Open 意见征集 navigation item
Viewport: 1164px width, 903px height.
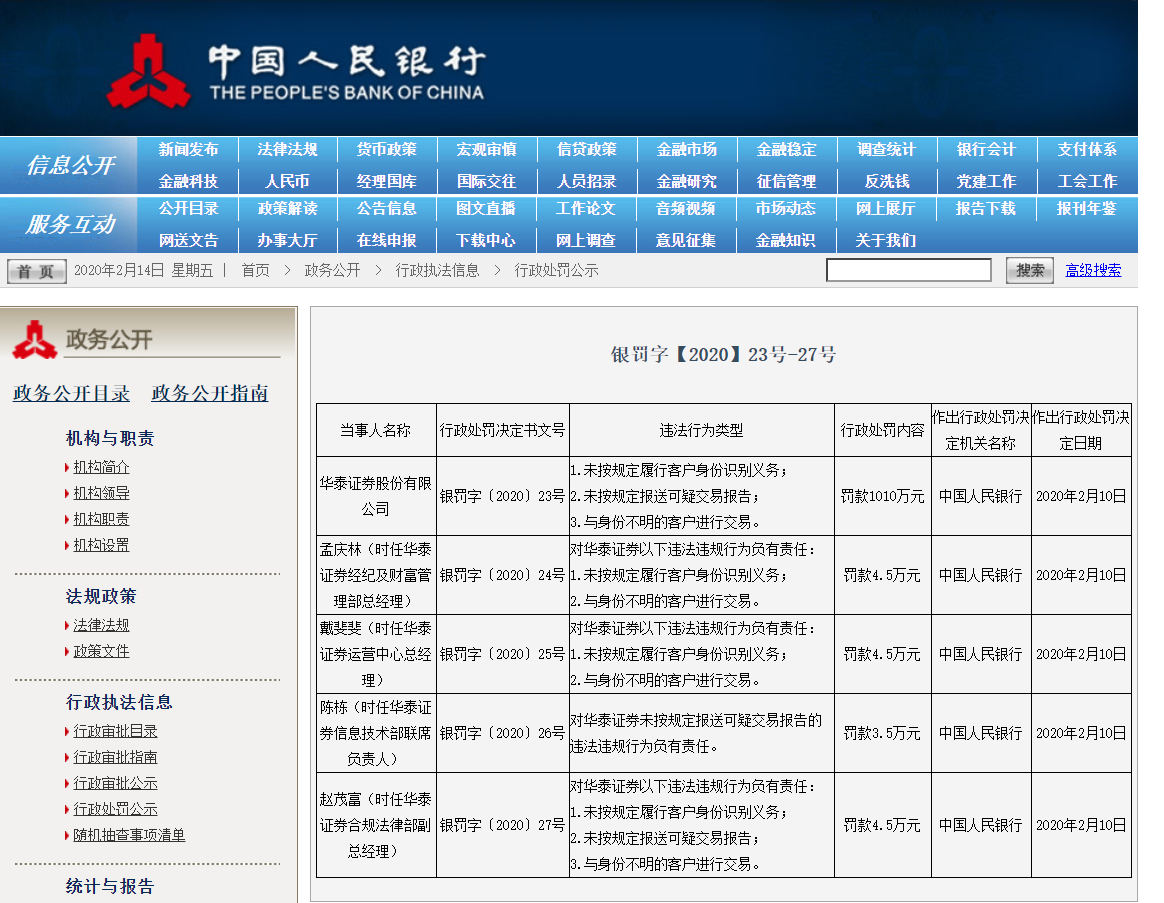(687, 241)
